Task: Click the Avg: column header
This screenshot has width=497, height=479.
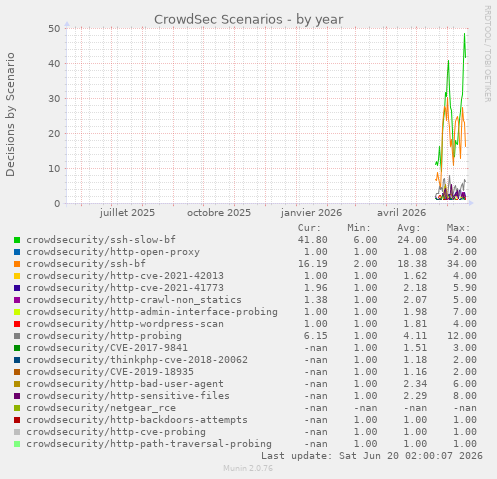Action: pos(409,228)
